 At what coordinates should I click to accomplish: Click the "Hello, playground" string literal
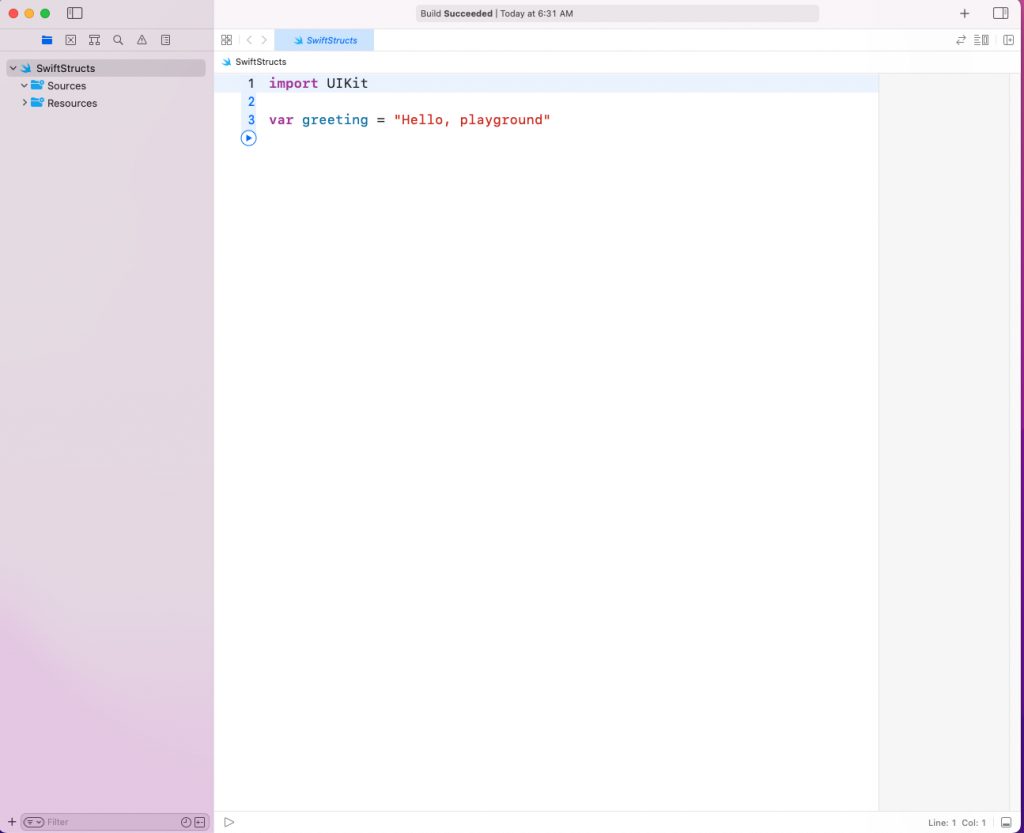pyautogui.click(x=472, y=120)
